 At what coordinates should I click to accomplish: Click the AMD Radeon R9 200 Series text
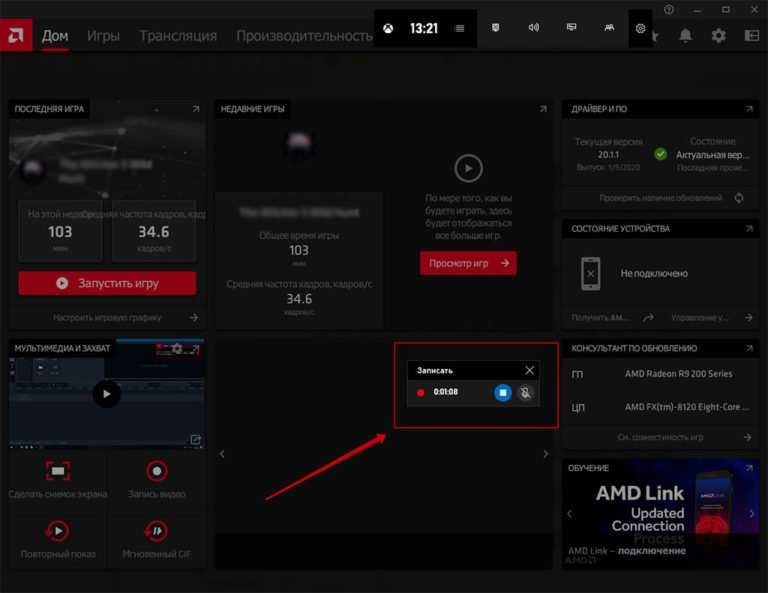678,374
